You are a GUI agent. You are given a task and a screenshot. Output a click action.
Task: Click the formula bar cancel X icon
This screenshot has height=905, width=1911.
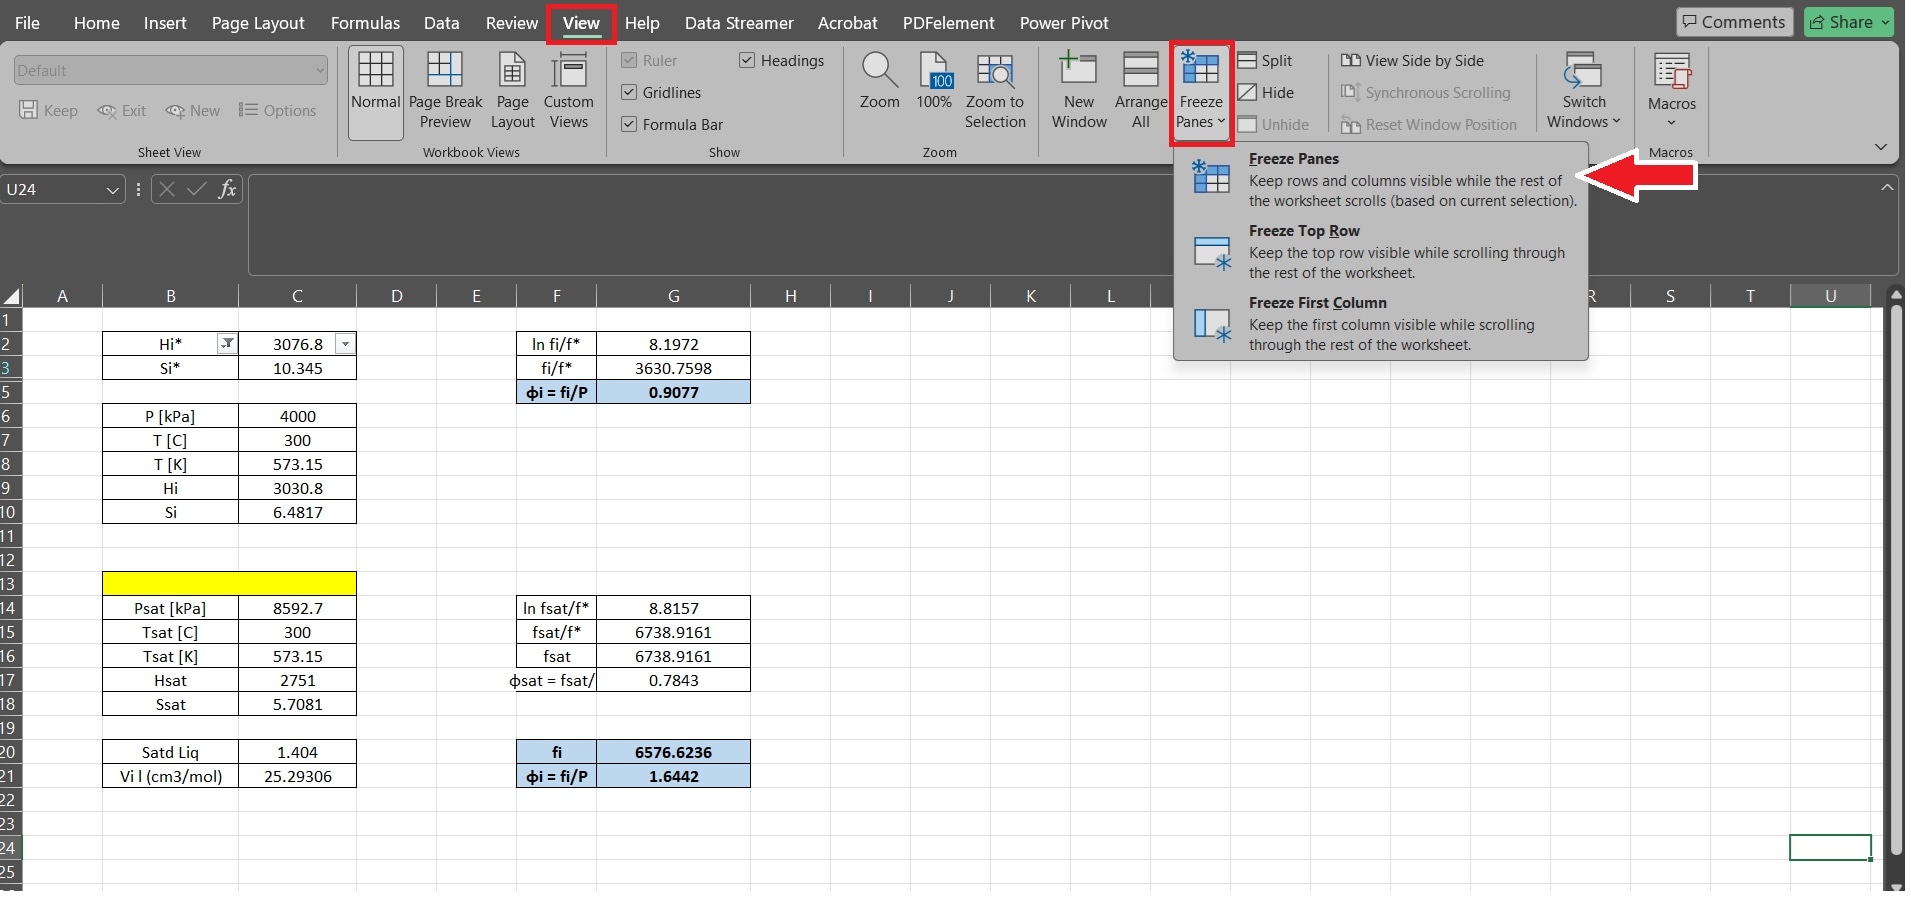coord(167,189)
